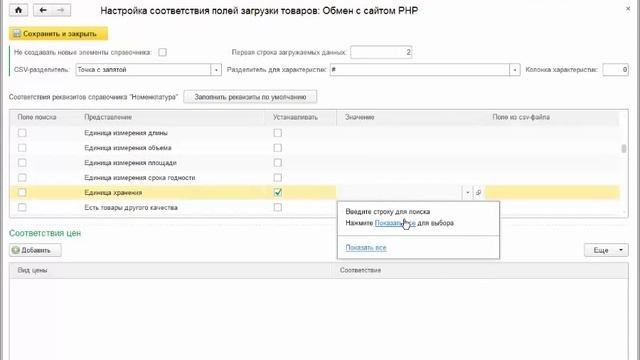
Task: Toggle Поле поиска for Единица измерения площади
Action: [x=22, y=163]
